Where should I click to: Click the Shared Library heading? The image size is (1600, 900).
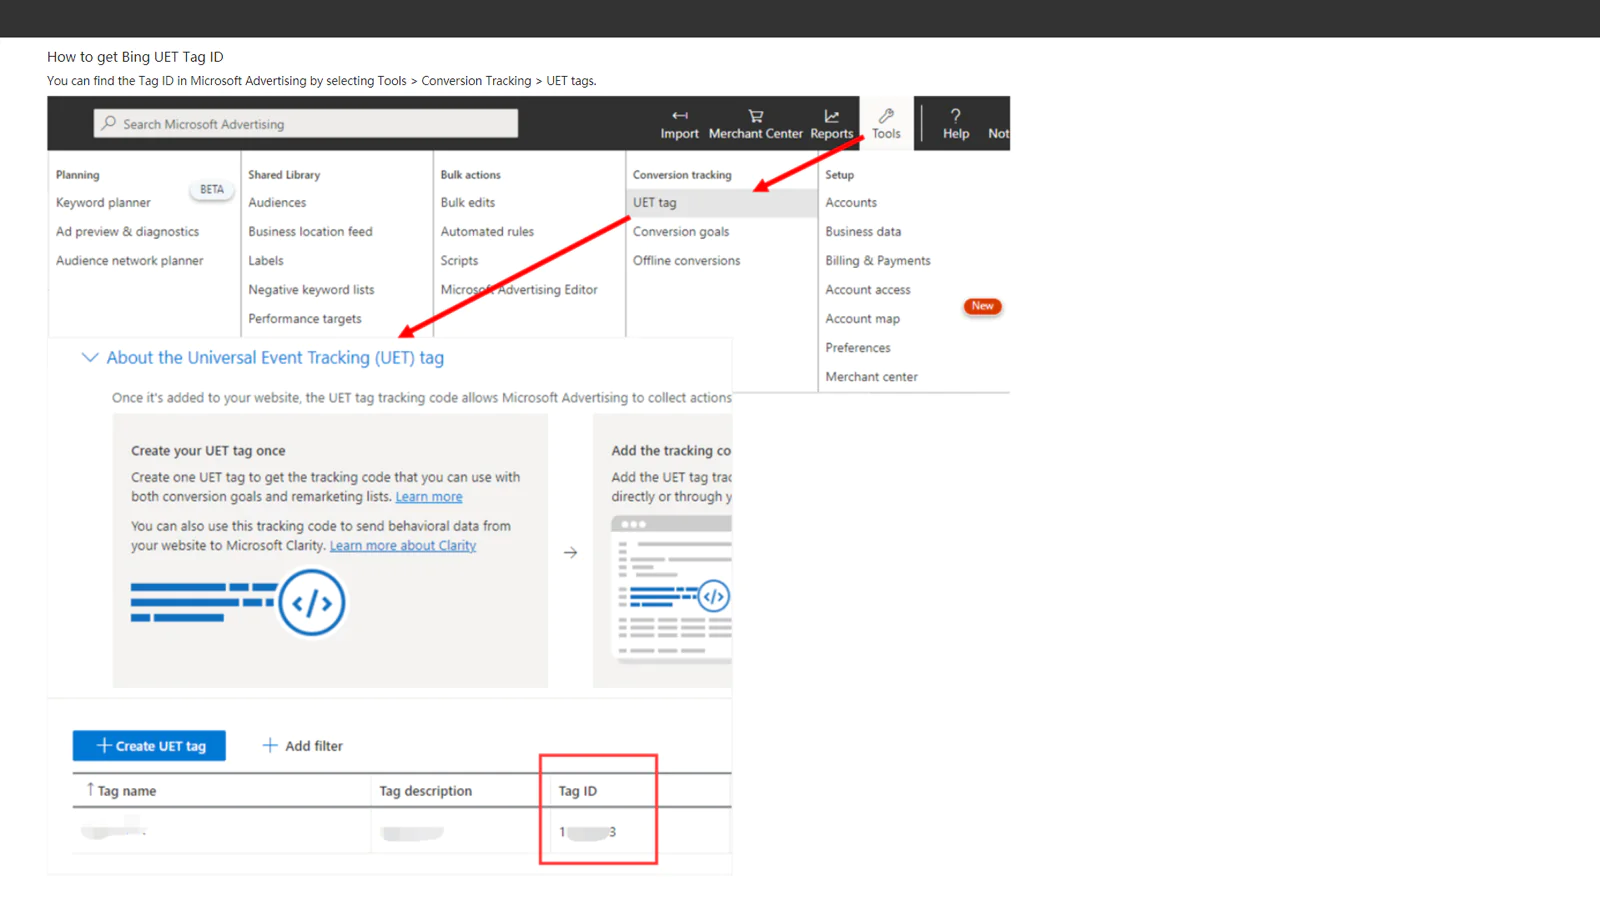coord(284,174)
